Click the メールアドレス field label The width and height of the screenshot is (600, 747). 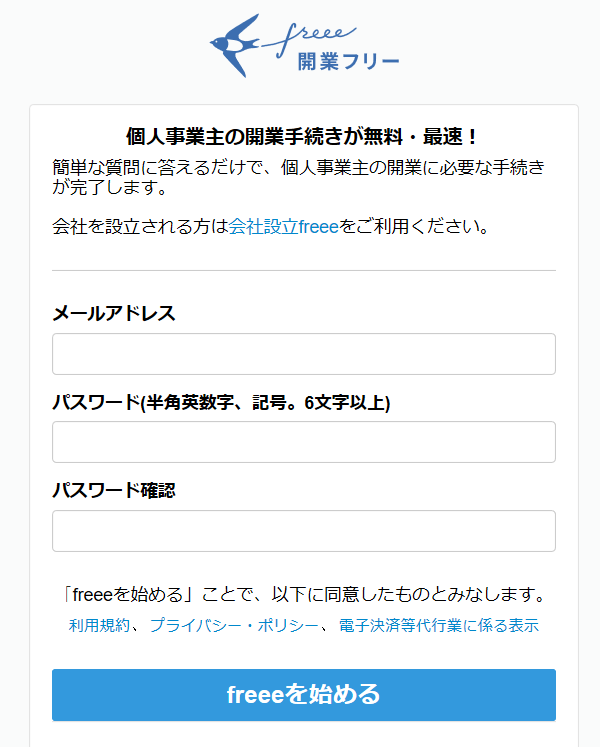click(x=114, y=313)
